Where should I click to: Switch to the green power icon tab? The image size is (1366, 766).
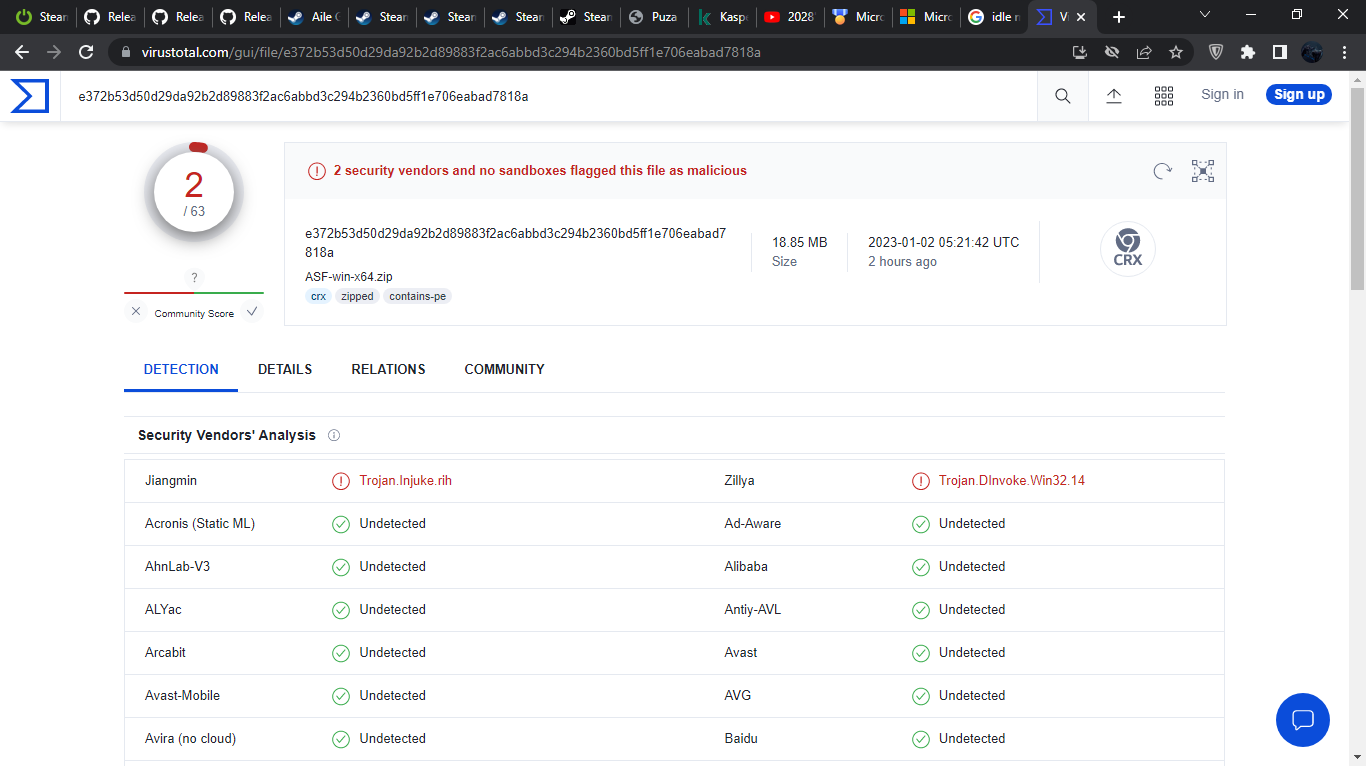point(41,17)
